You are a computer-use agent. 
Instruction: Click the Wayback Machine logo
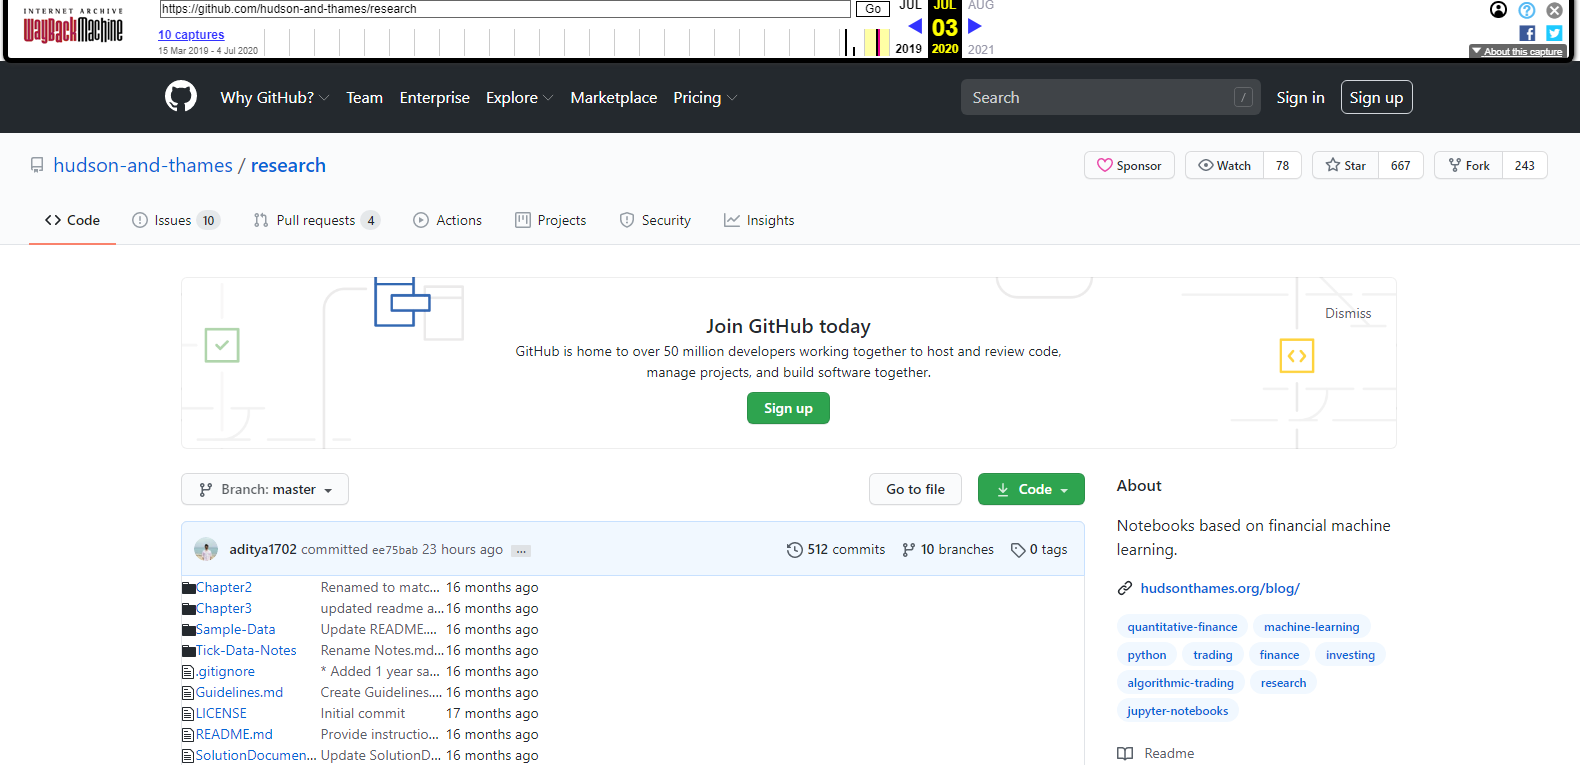click(x=73, y=29)
